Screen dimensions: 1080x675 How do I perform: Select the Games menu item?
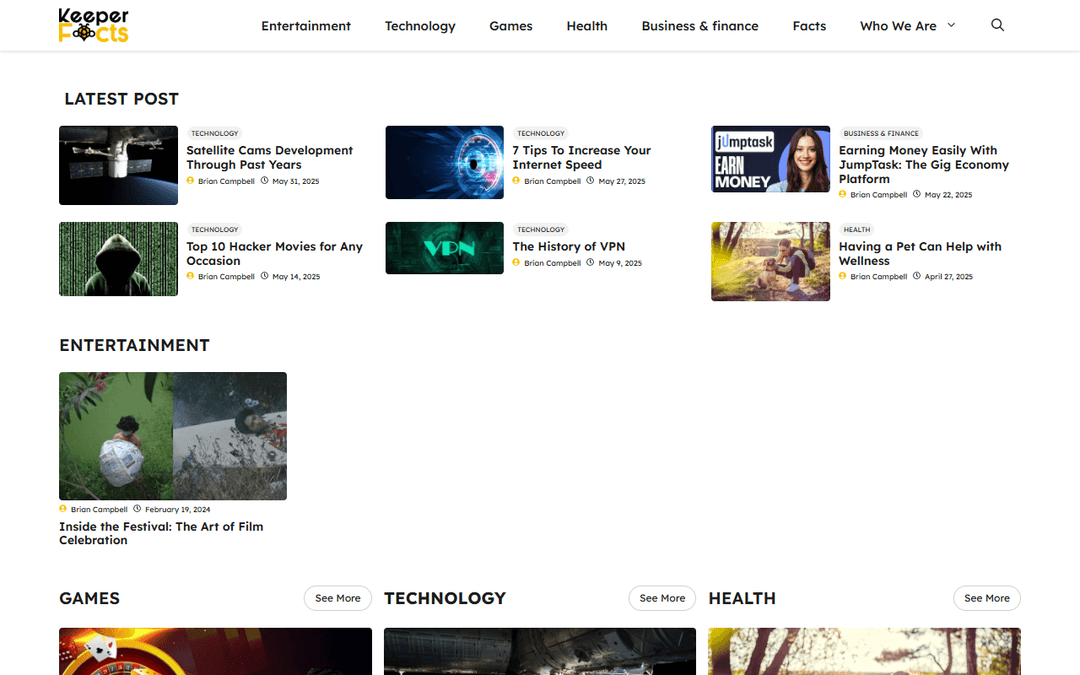click(x=511, y=26)
